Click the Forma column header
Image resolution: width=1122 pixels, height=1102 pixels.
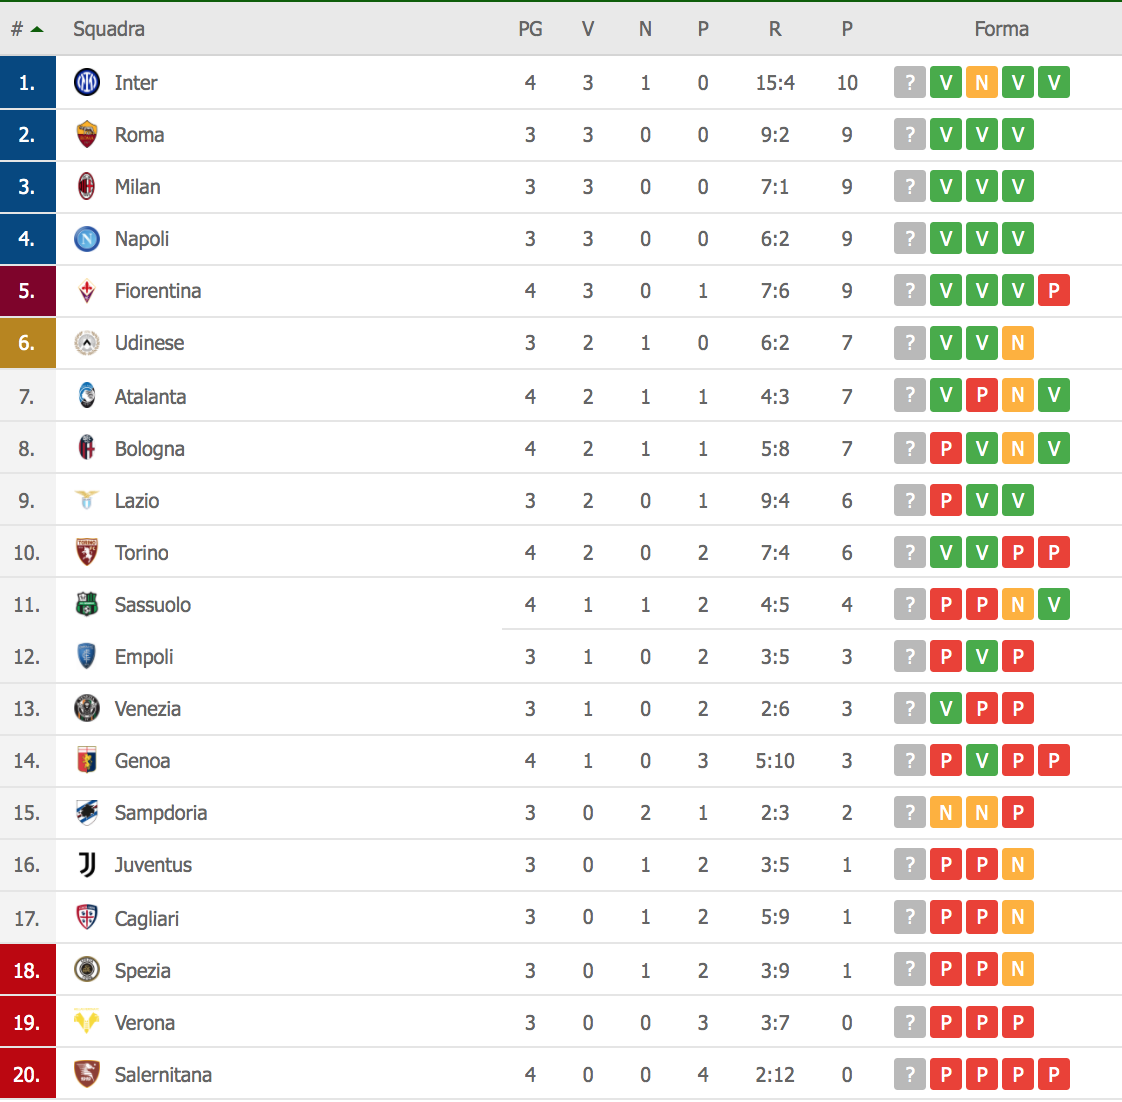(1001, 29)
